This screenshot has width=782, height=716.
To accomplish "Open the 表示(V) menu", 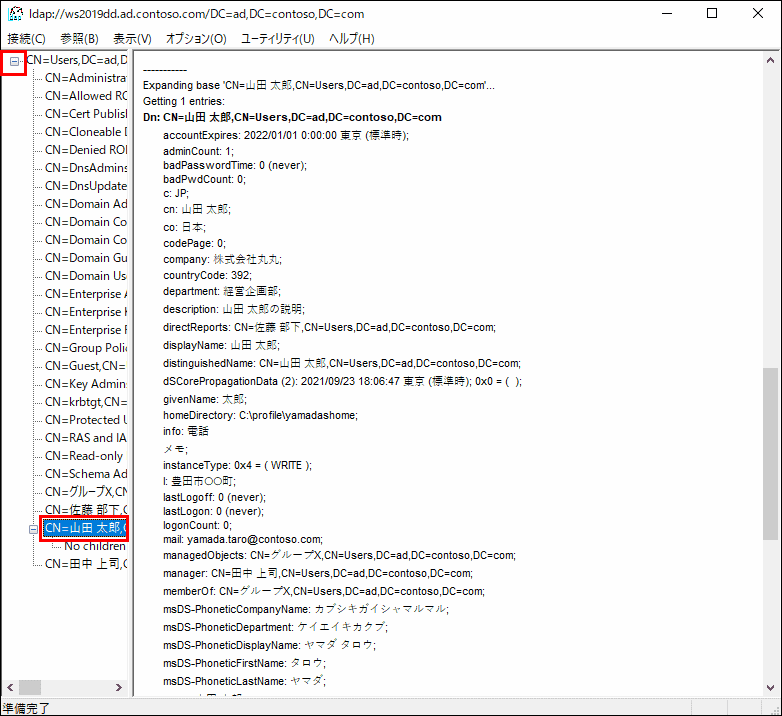I will click(x=132, y=39).
